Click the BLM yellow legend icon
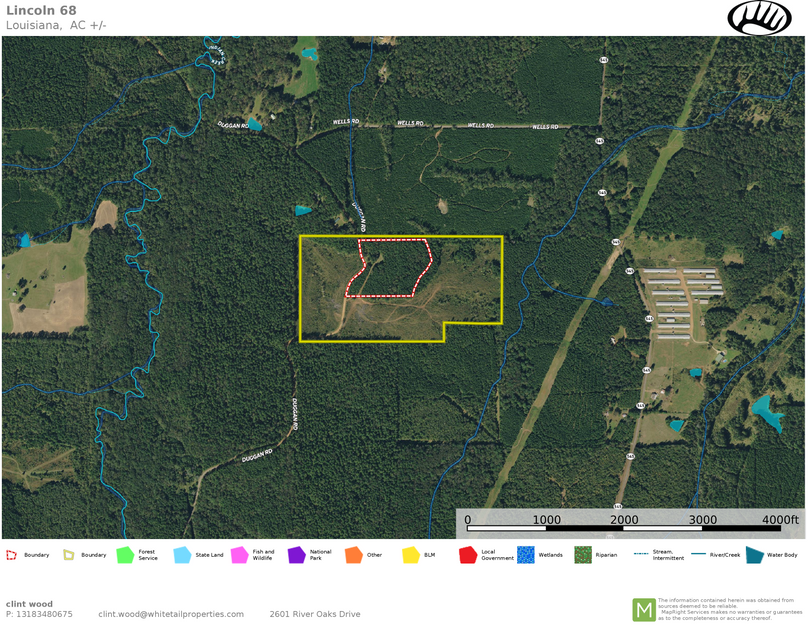This screenshot has height=625, width=808. 410,554
